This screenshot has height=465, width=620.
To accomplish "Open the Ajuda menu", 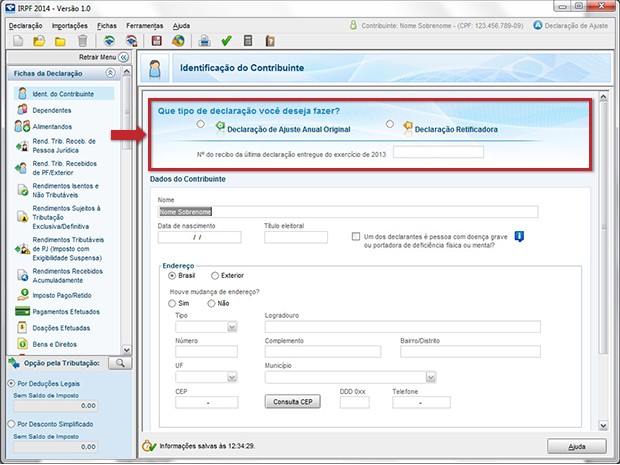I will (x=181, y=26).
